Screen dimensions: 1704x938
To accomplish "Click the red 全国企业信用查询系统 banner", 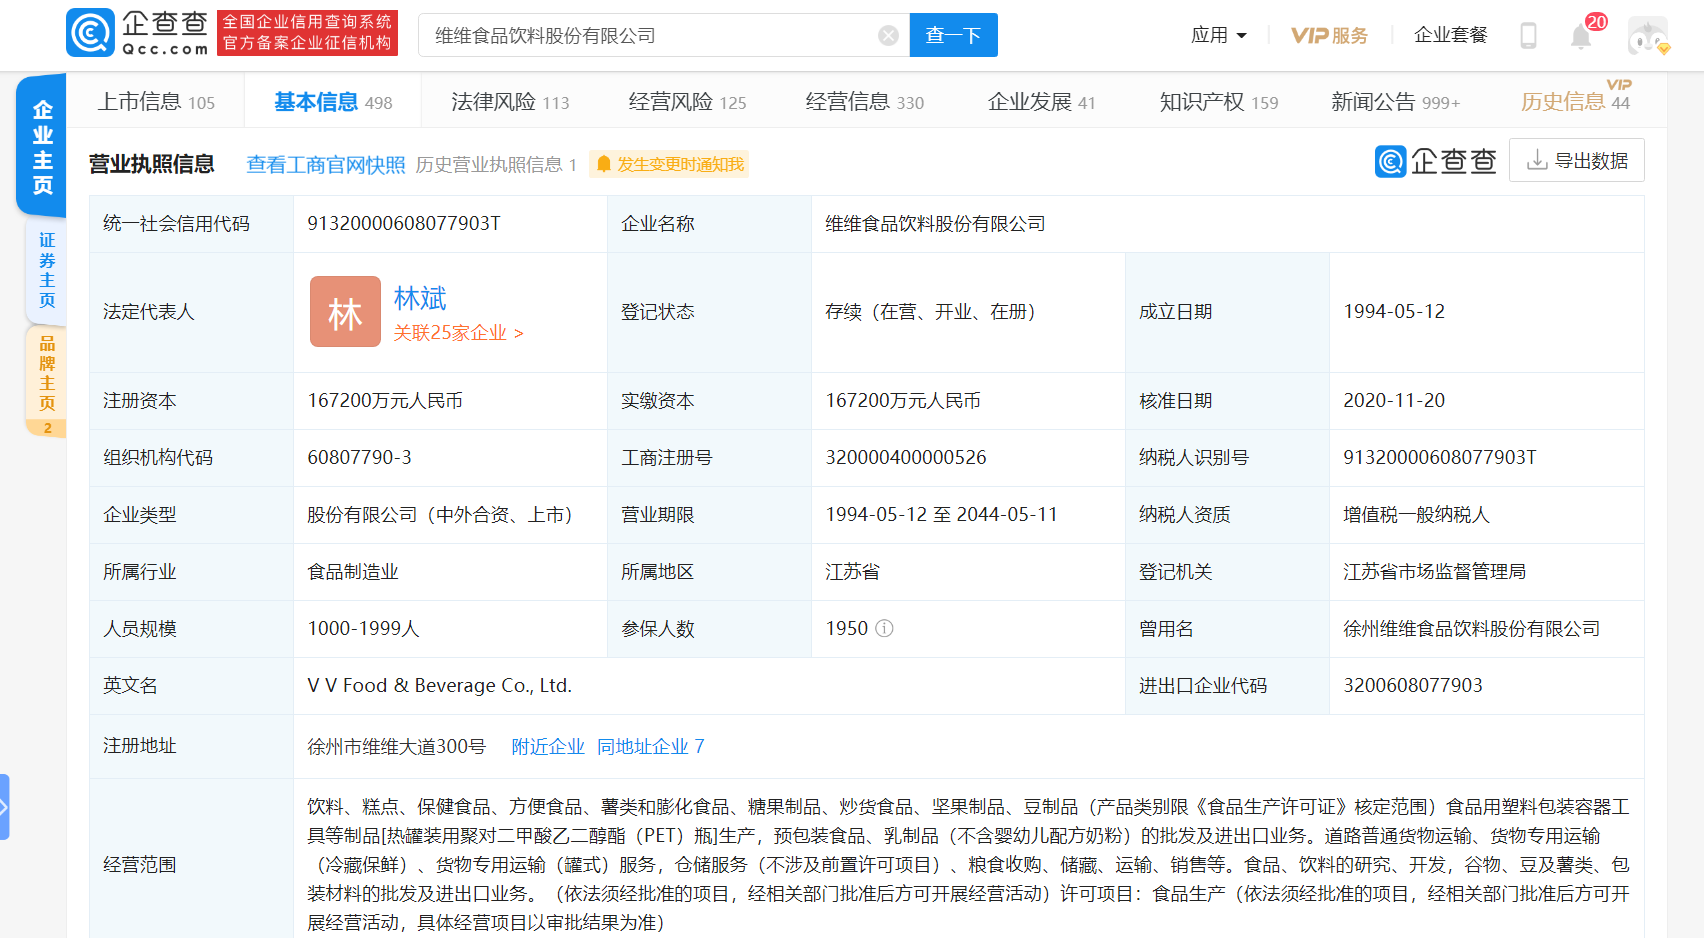I will tap(307, 33).
